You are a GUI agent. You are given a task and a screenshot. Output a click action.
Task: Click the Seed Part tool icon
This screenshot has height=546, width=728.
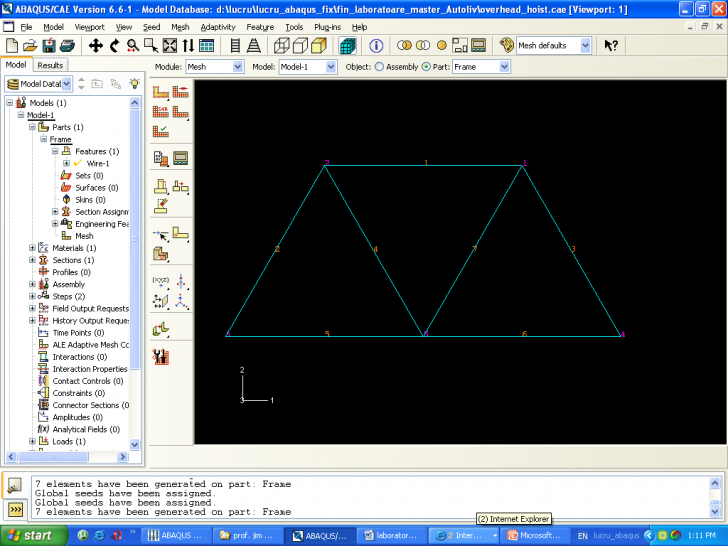click(x=162, y=92)
